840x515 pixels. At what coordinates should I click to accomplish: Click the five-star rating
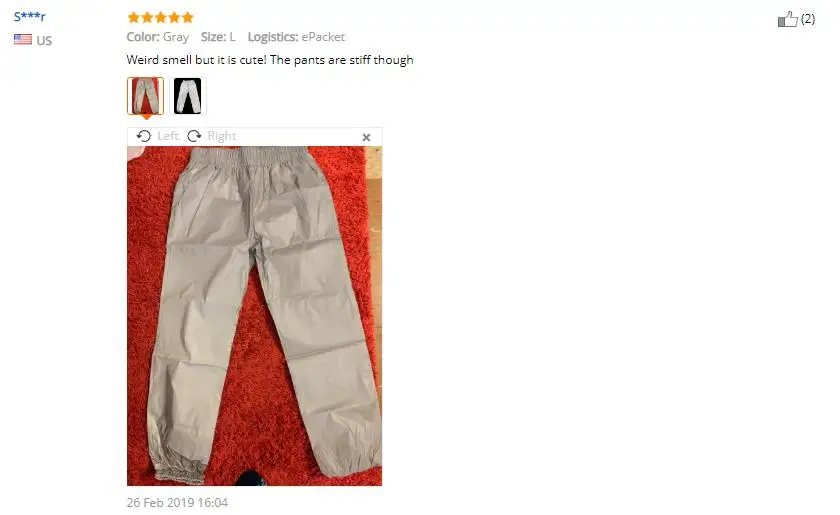click(160, 18)
